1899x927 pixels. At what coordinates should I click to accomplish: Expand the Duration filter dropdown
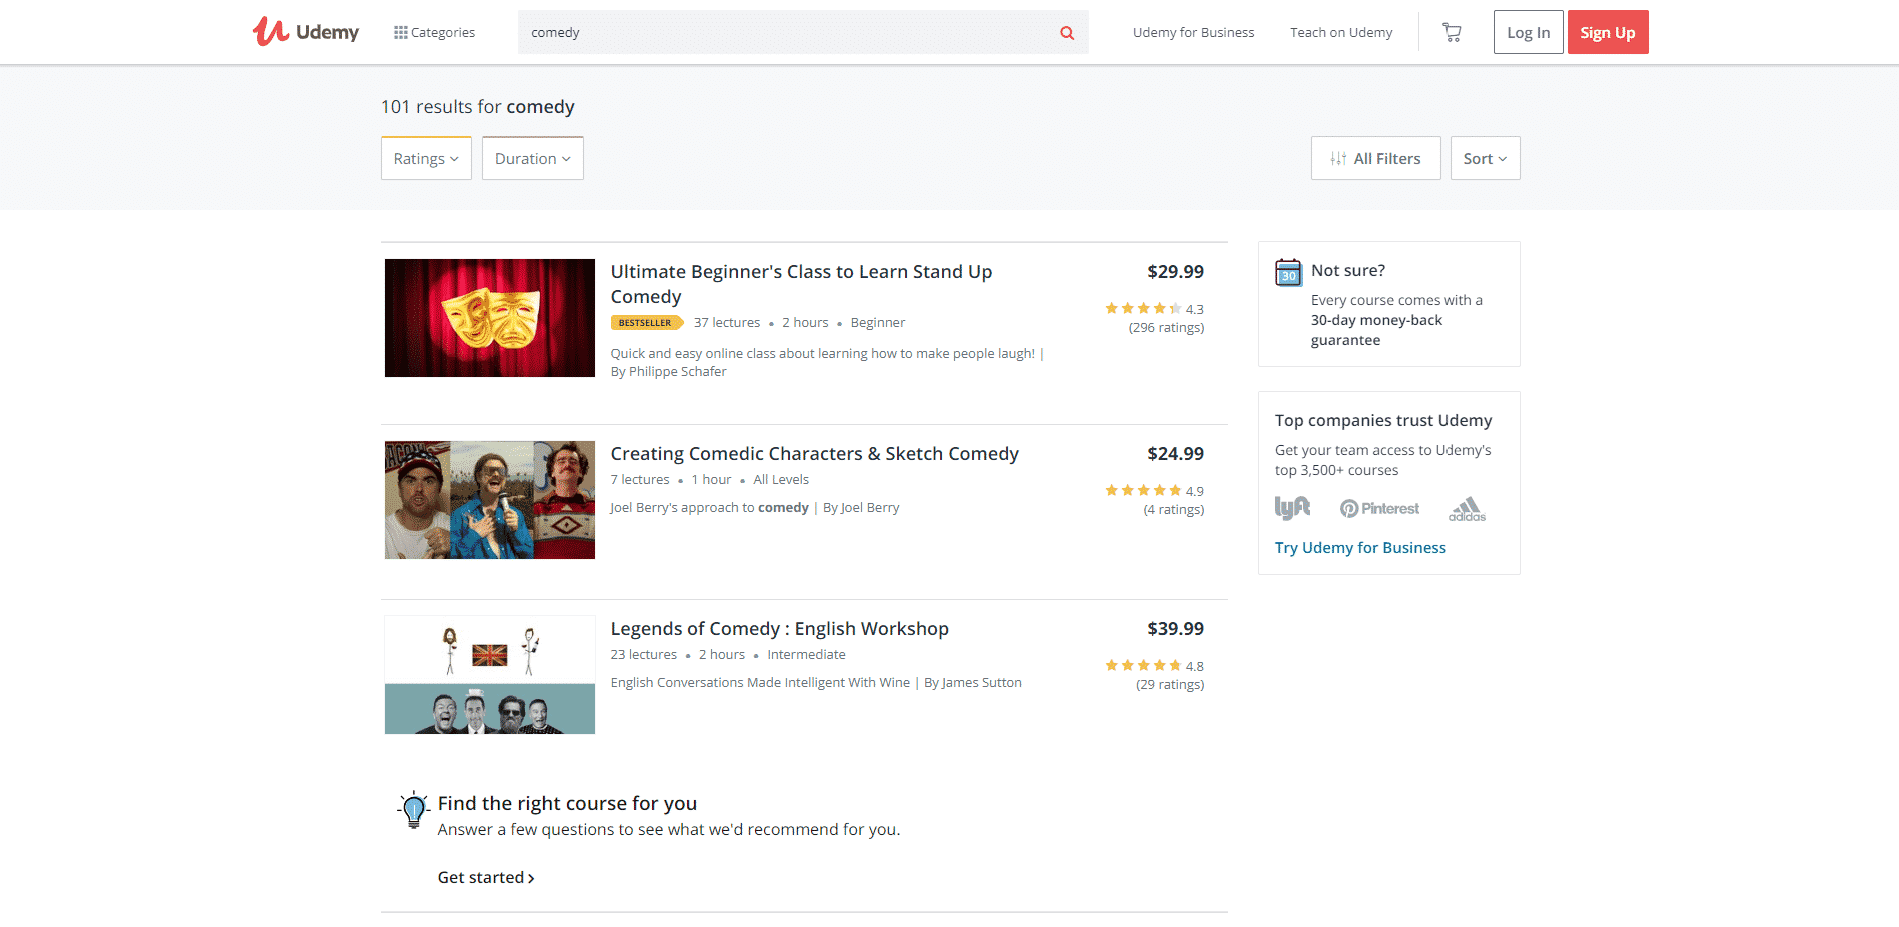pyautogui.click(x=532, y=158)
